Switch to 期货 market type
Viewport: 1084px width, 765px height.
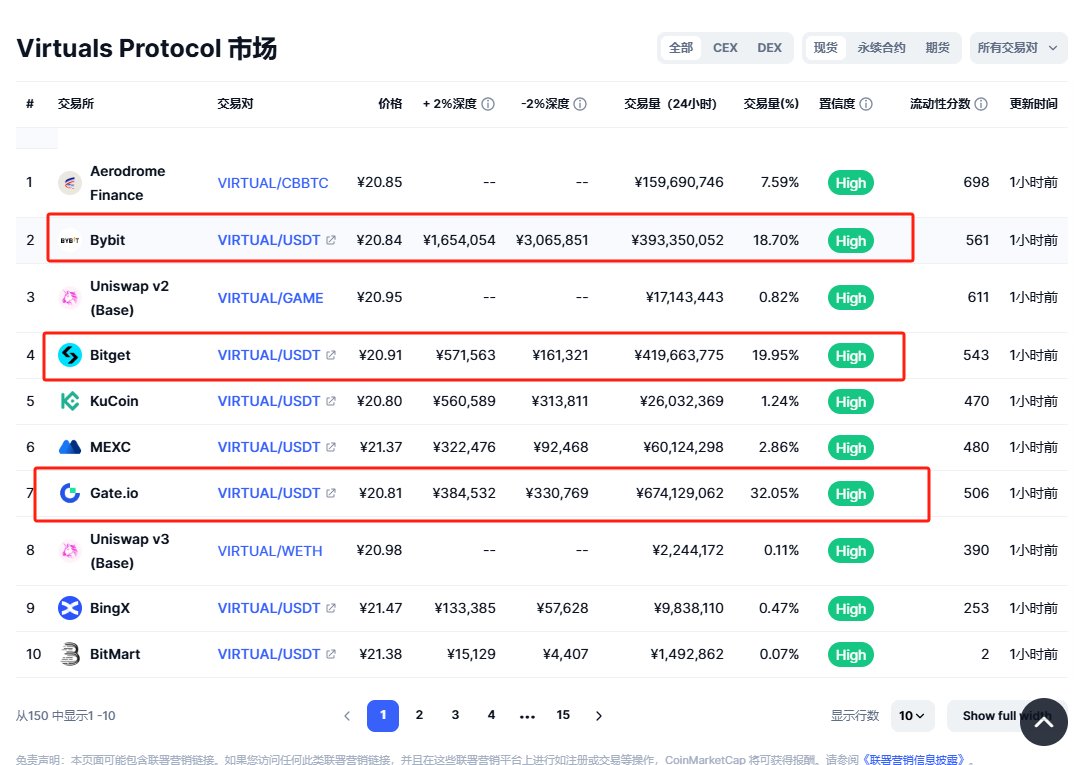(x=937, y=48)
